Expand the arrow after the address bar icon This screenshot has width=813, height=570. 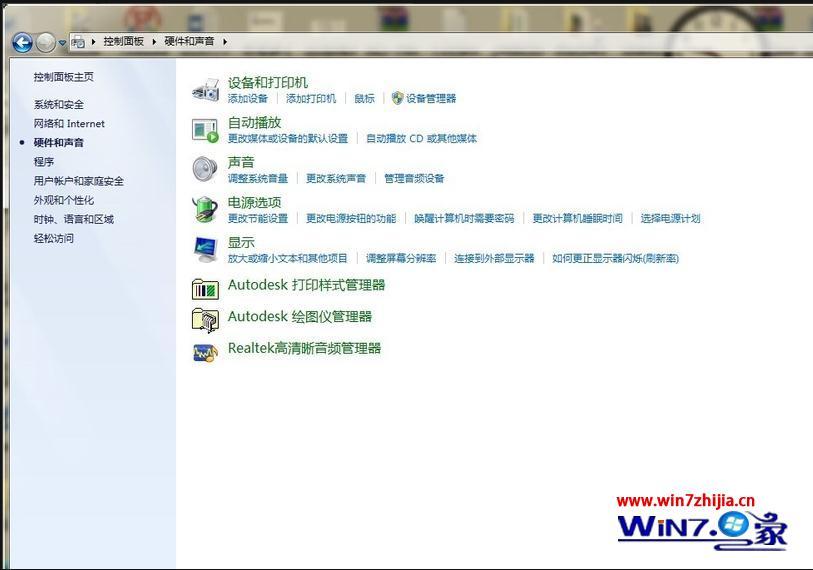pos(93,41)
